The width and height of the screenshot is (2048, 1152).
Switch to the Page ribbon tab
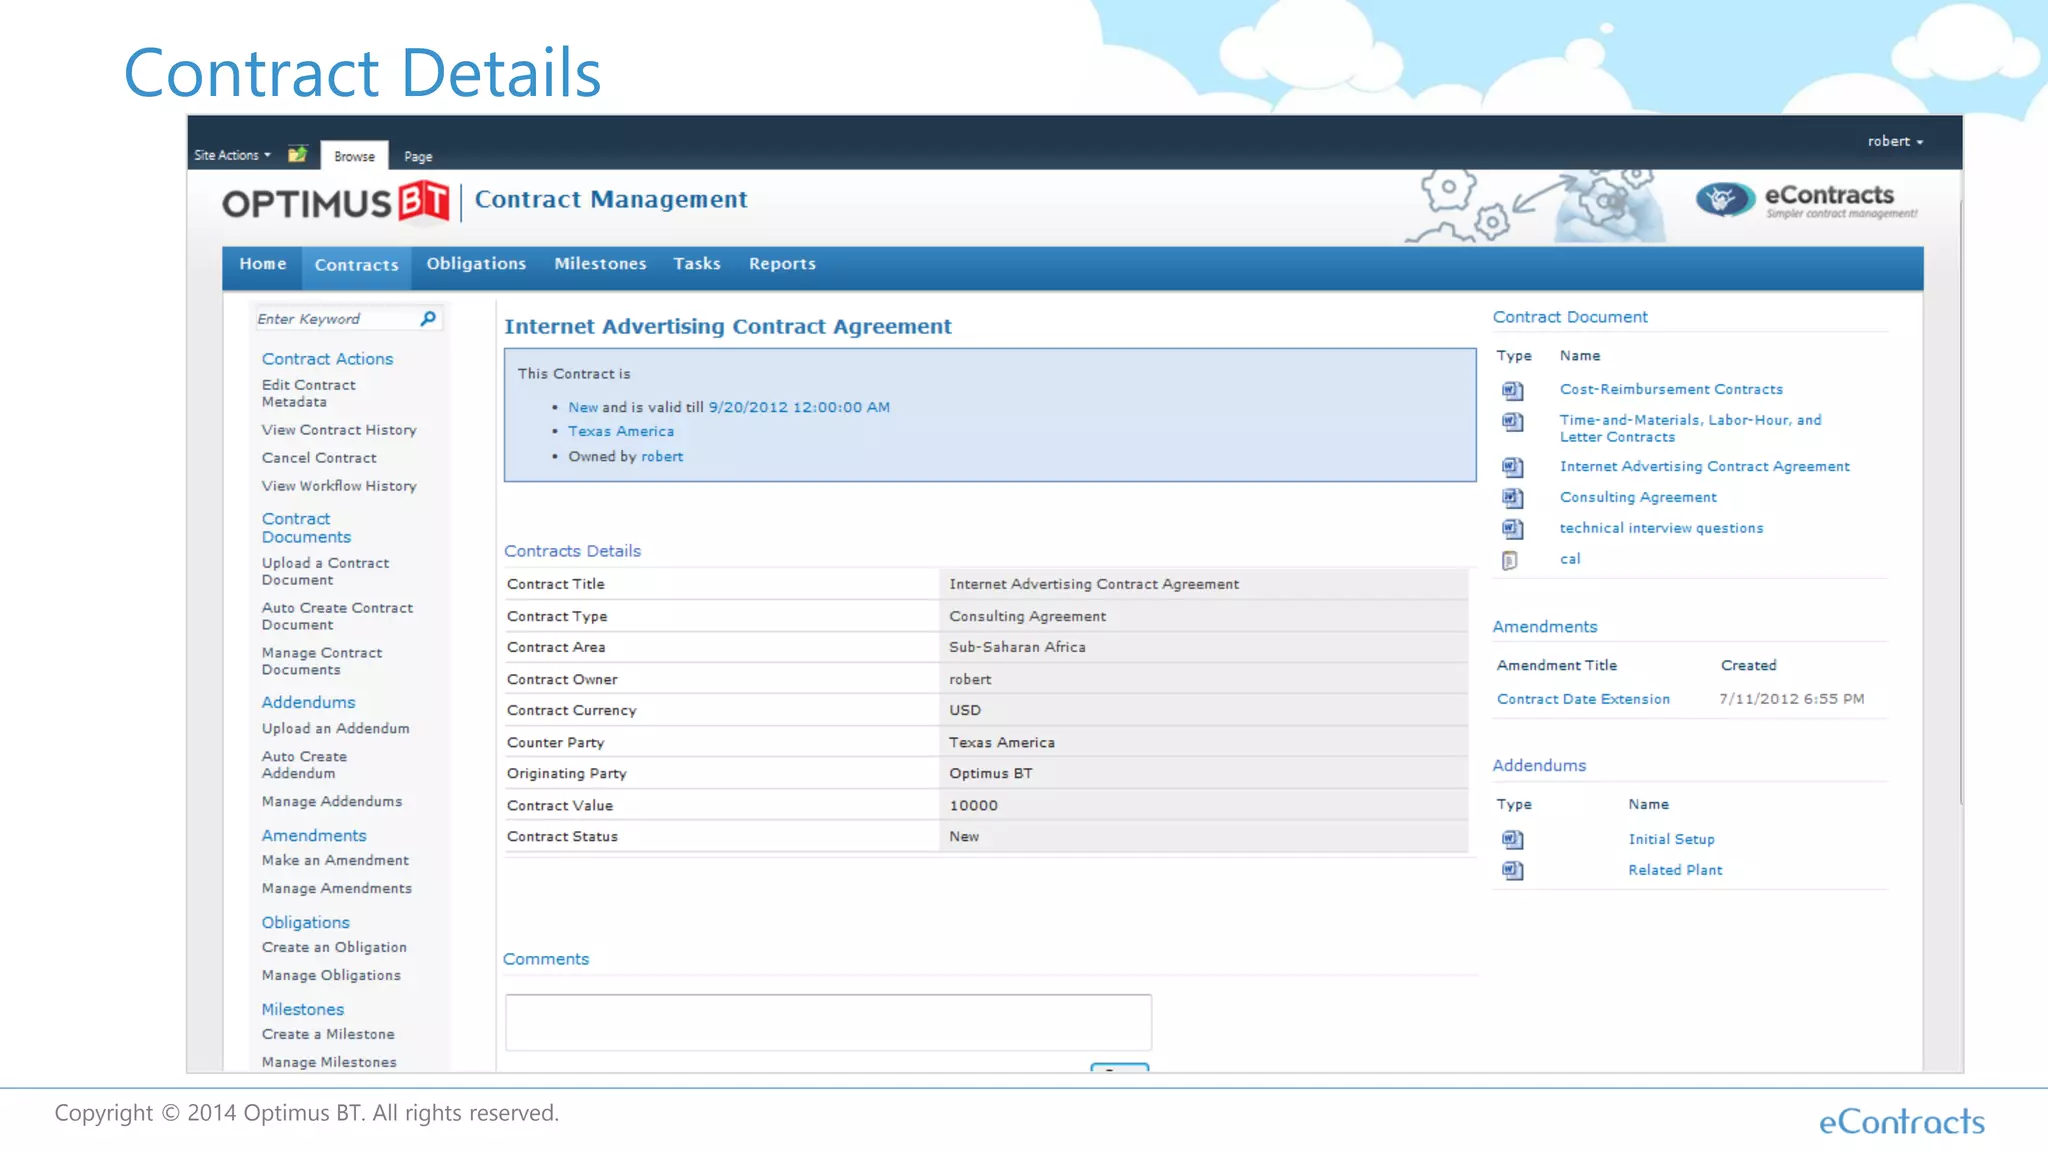(418, 157)
